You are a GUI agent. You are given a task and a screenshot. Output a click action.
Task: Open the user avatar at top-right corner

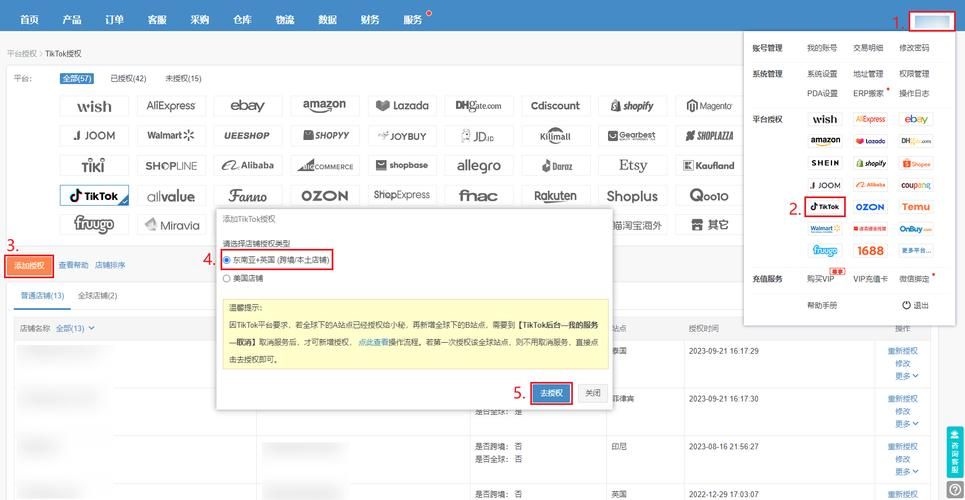(x=933, y=21)
